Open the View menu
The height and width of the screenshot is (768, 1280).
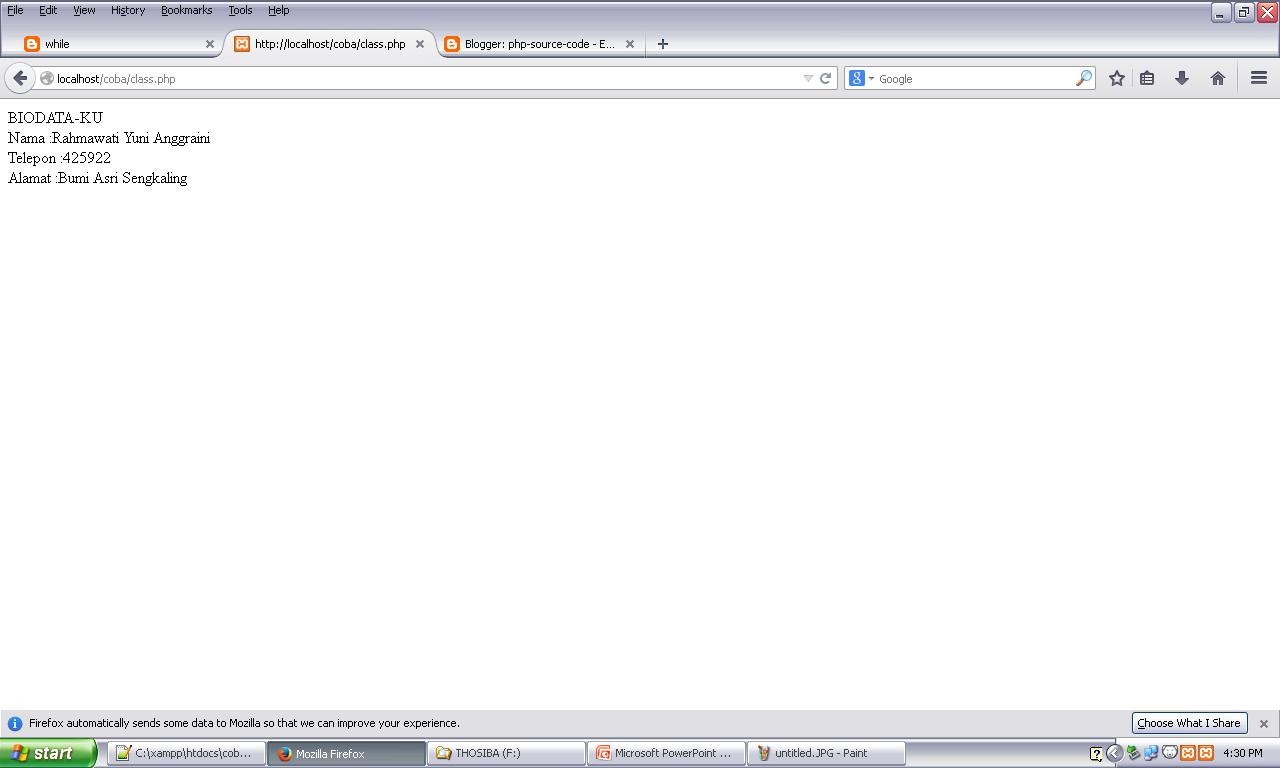coord(84,10)
